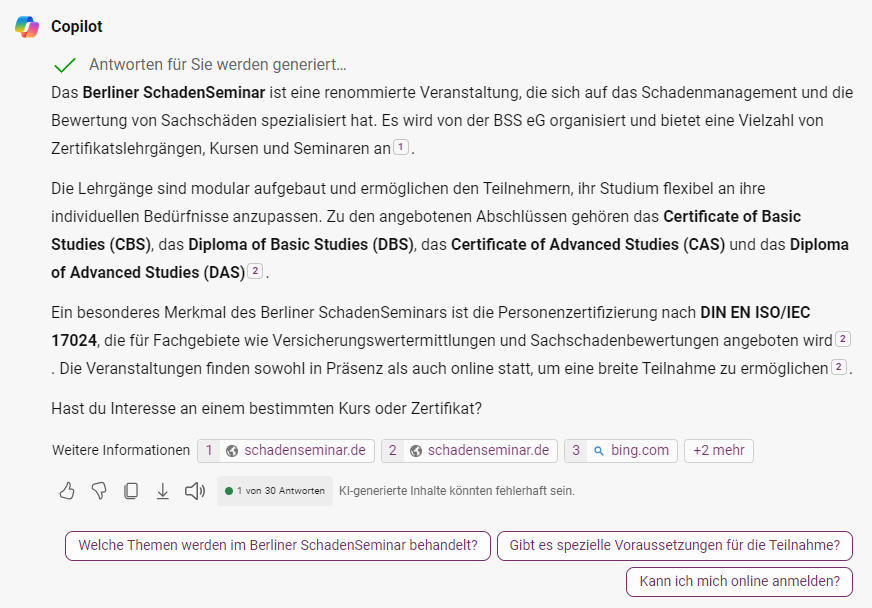This screenshot has width=872, height=608.
Task: Open source 3 bing.com link
Action: pos(621,451)
